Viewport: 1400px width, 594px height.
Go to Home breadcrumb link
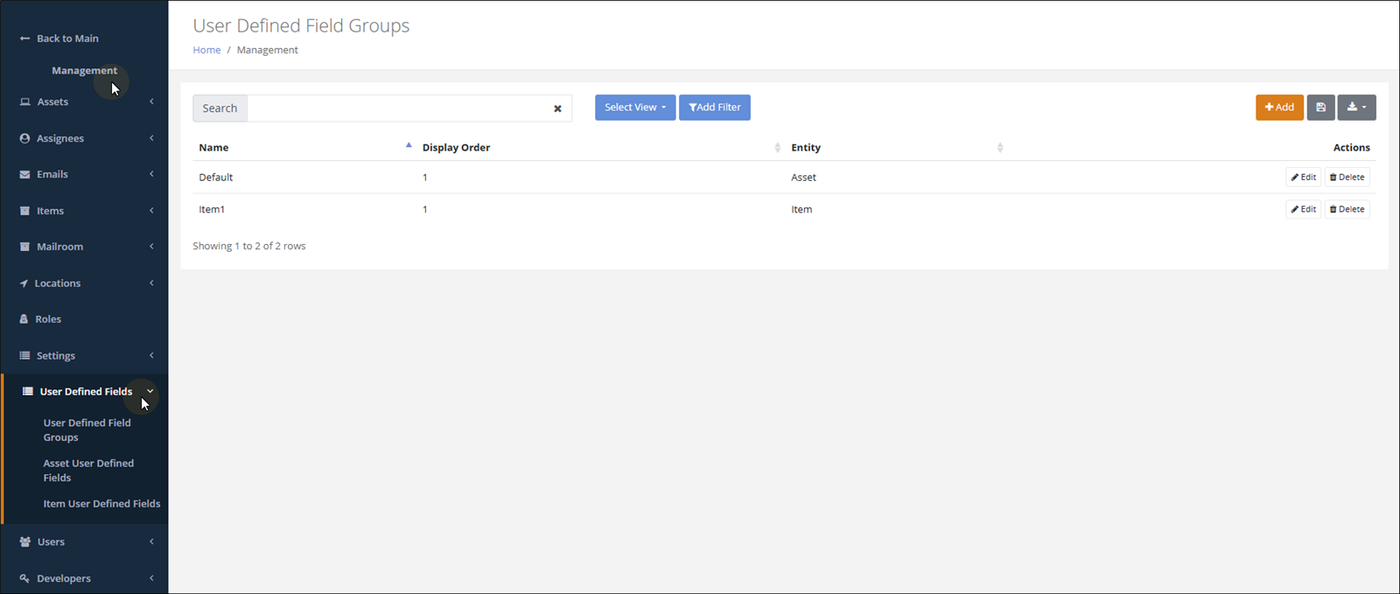[207, 50]
